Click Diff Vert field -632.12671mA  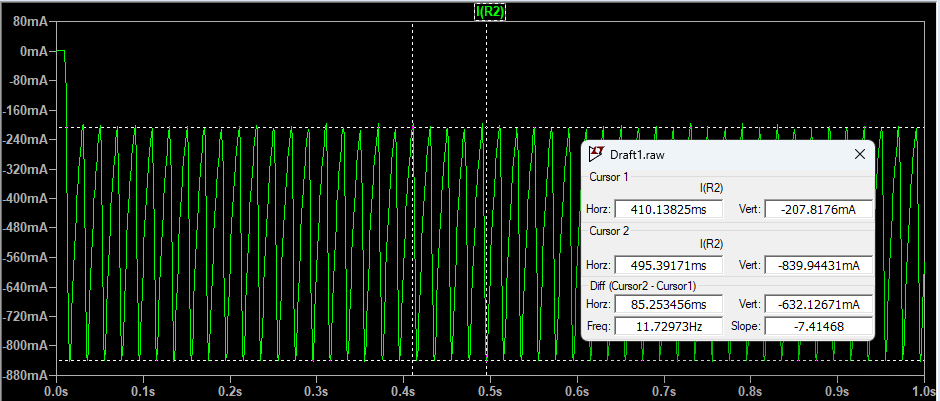tap(818, 304)
